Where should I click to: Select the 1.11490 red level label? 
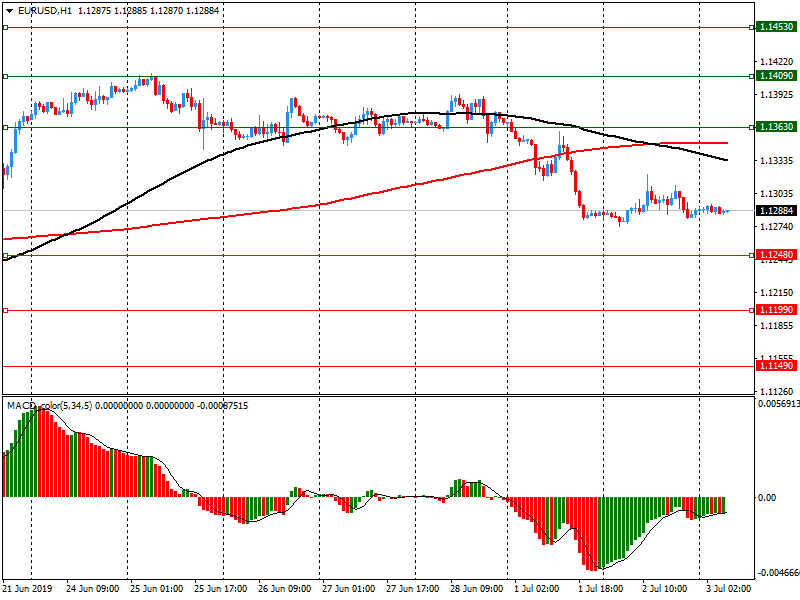(777, 366)
